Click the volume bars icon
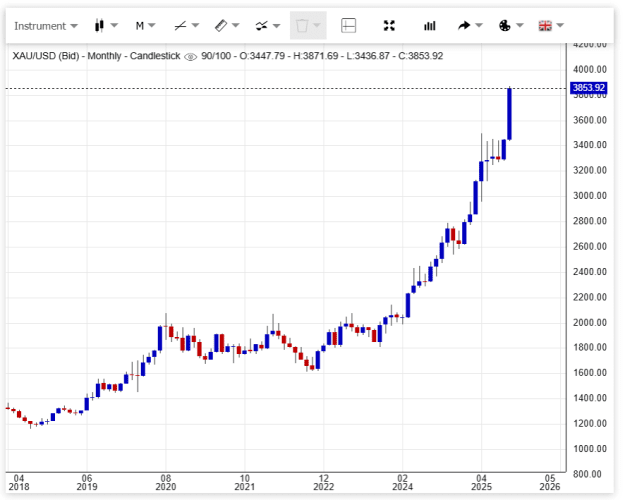Viewport: 625px width, 500px height. (x=429, y=26)
